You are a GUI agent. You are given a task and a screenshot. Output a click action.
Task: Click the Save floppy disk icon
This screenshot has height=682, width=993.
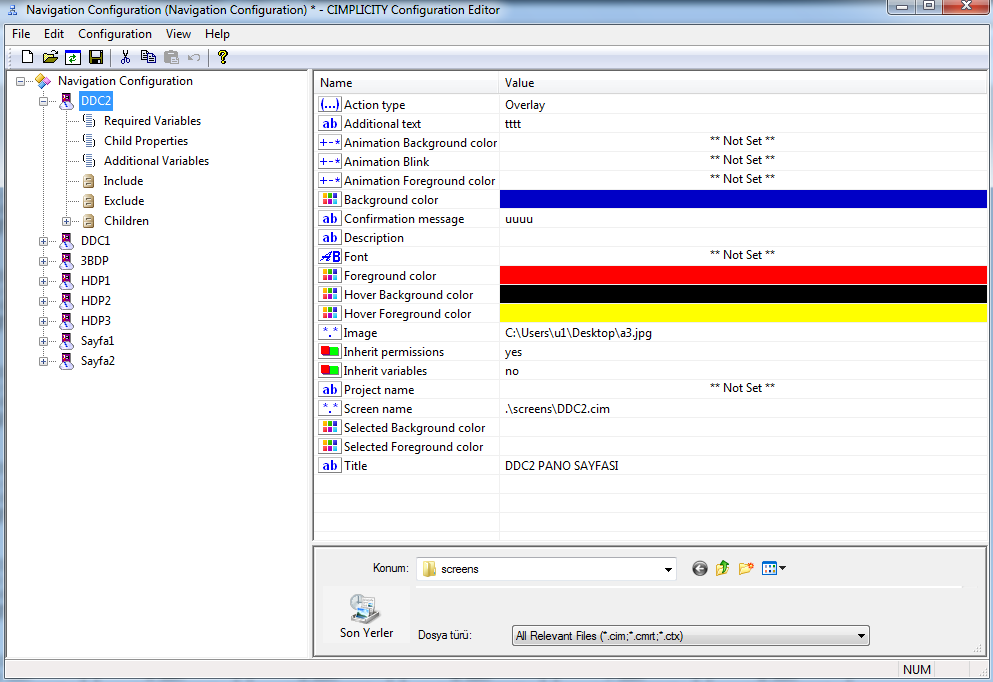coord(96,58)
